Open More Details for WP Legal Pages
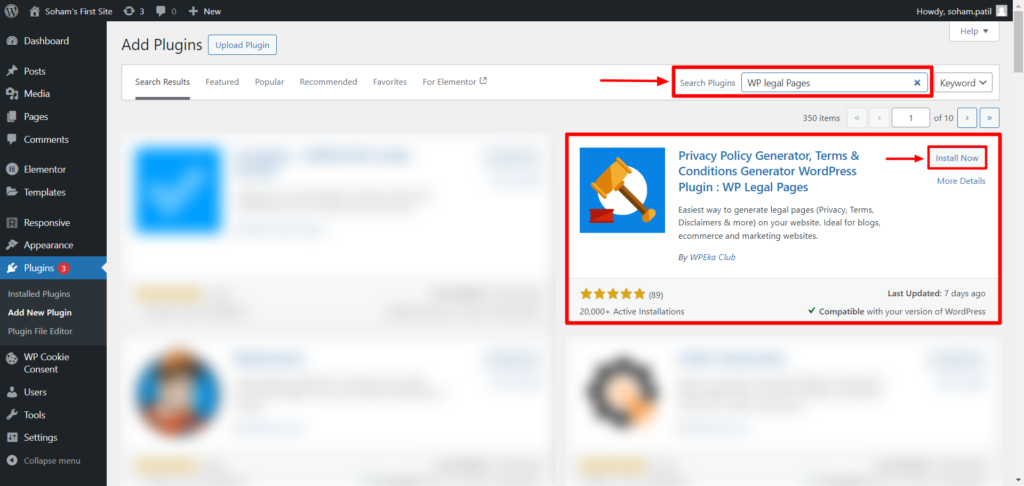 [961, 181]
